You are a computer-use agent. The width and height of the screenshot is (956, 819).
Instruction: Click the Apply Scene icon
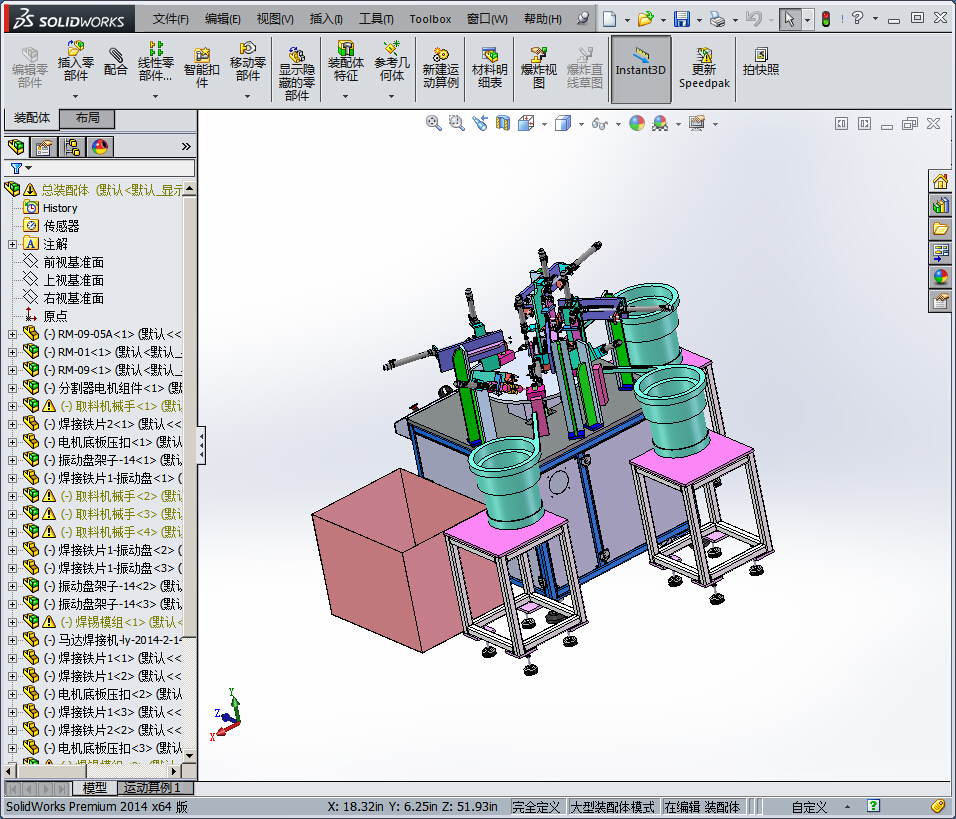[660, 124]
